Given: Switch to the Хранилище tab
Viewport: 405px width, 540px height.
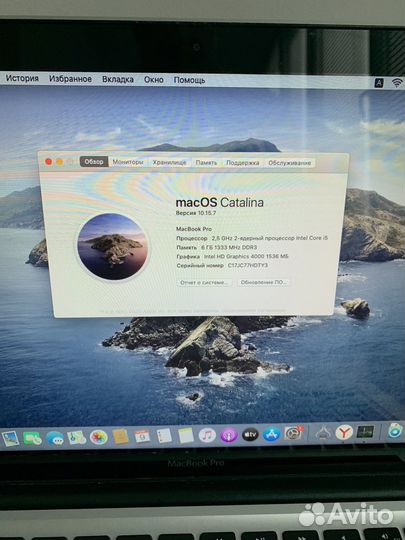Looking at the screenshot, I should click(x=169, y=162).
